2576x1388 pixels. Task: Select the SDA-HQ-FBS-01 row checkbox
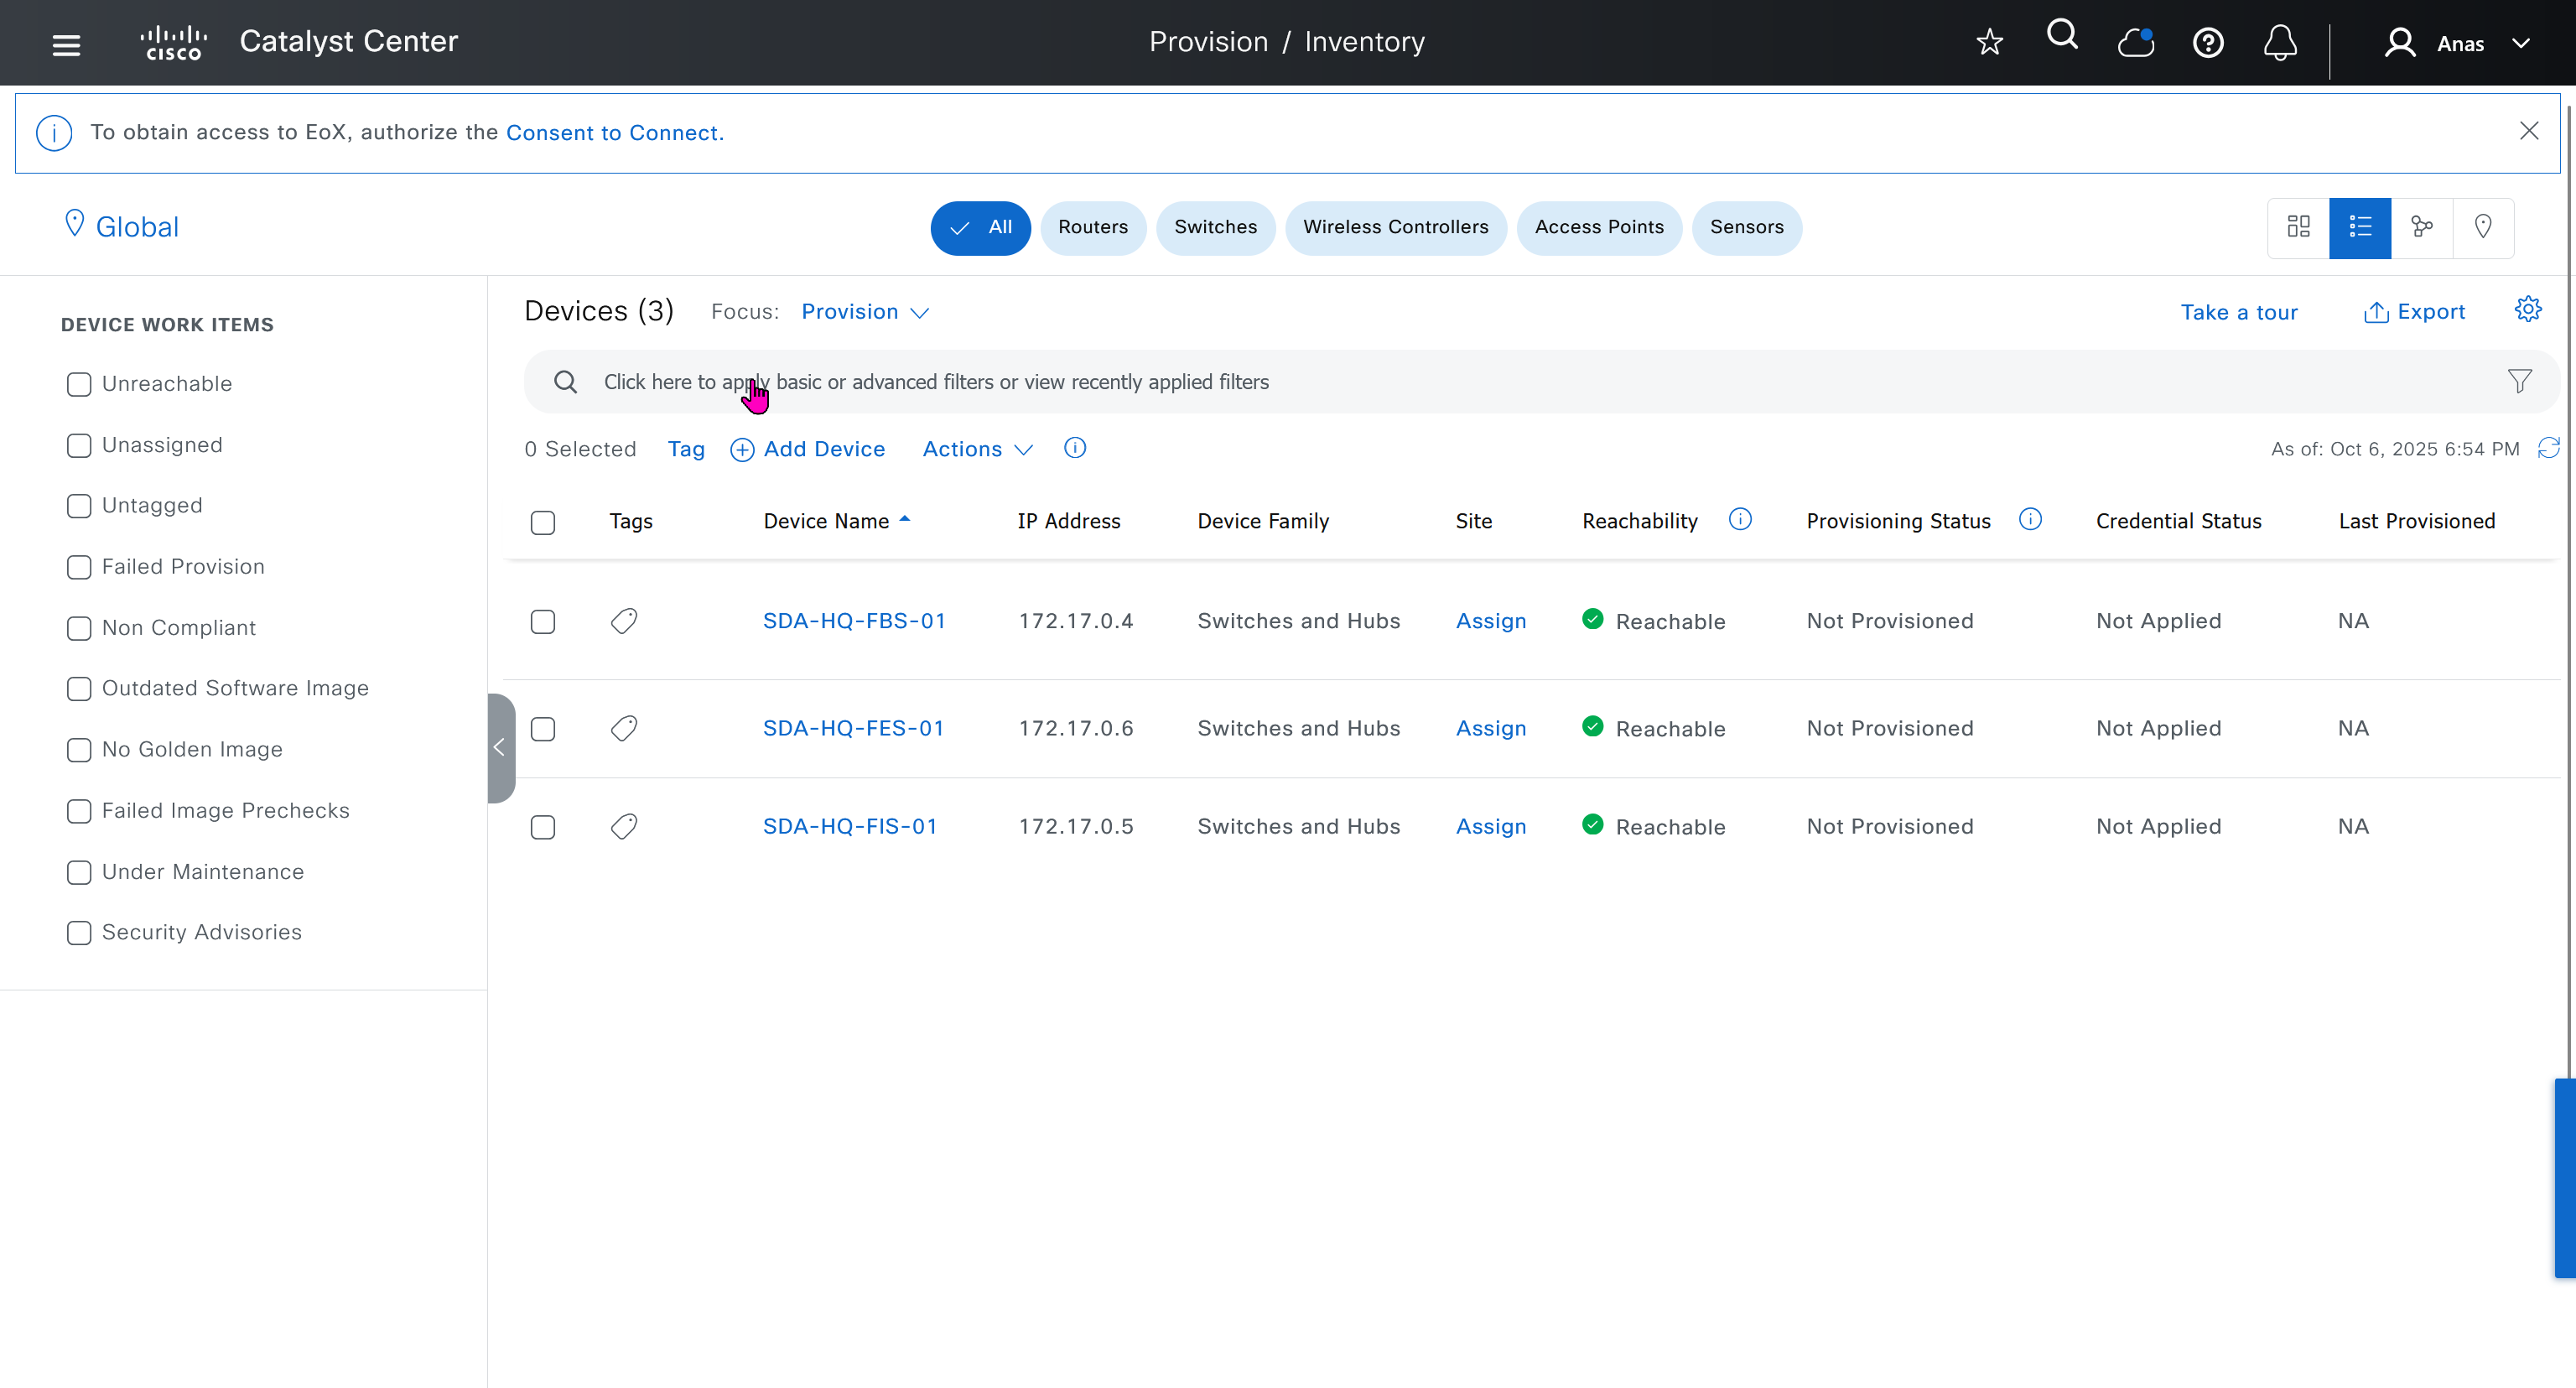coord(543,622)
